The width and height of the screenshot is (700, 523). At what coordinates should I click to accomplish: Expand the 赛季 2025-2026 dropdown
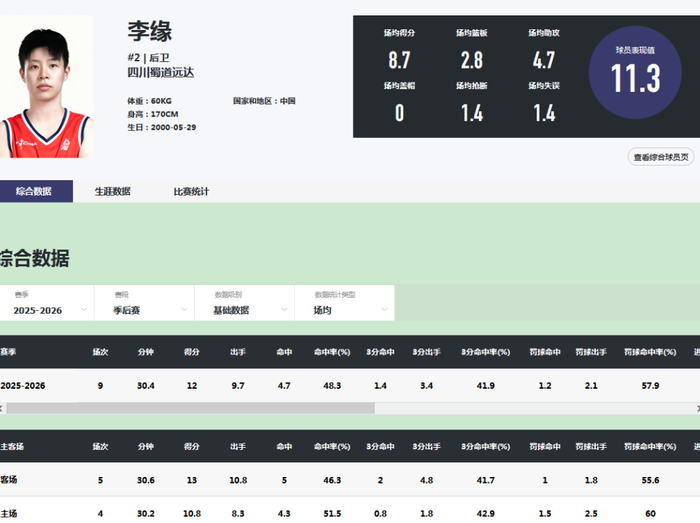[x=47, y=304]
